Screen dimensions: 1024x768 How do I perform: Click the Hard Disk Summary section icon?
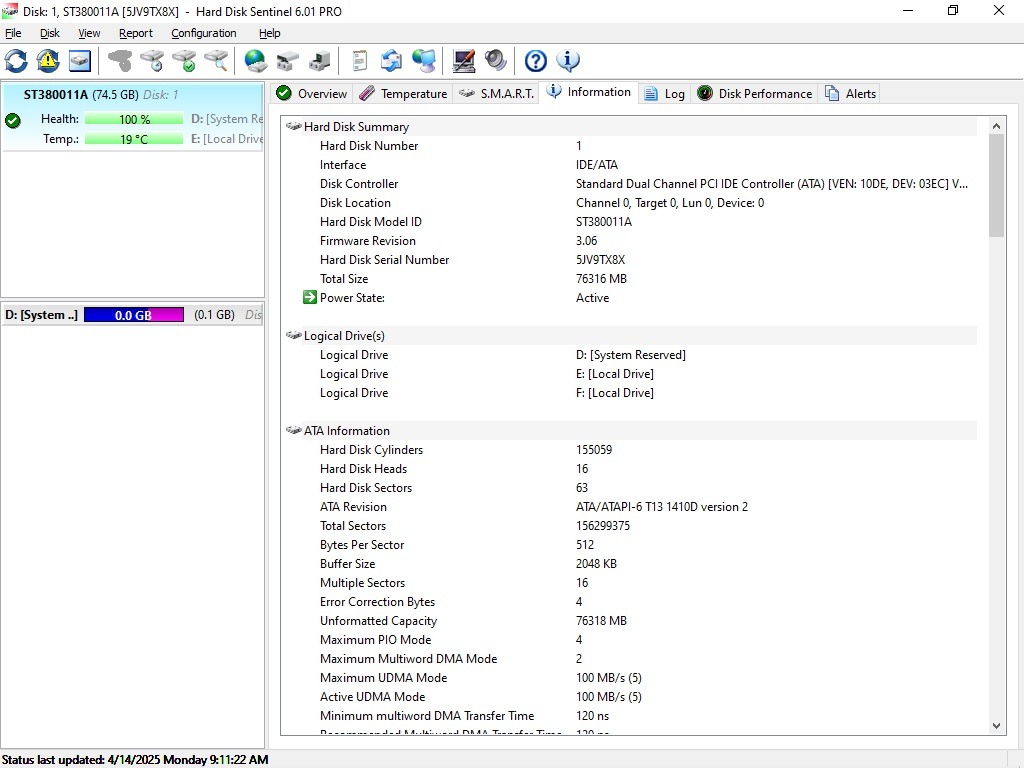(293, 126)
